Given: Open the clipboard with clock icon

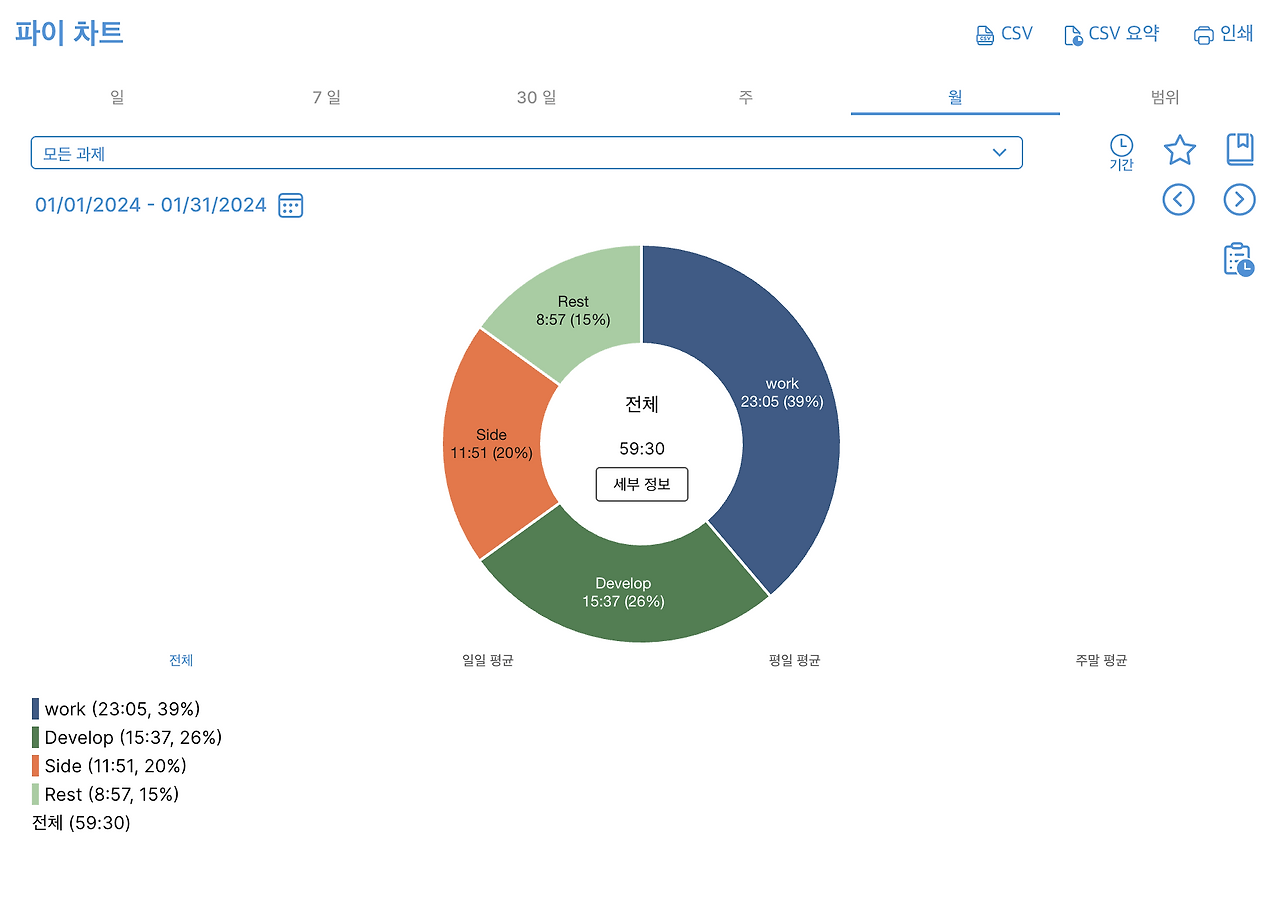Looking at the screenshot, I should [x=1239, y=259].
